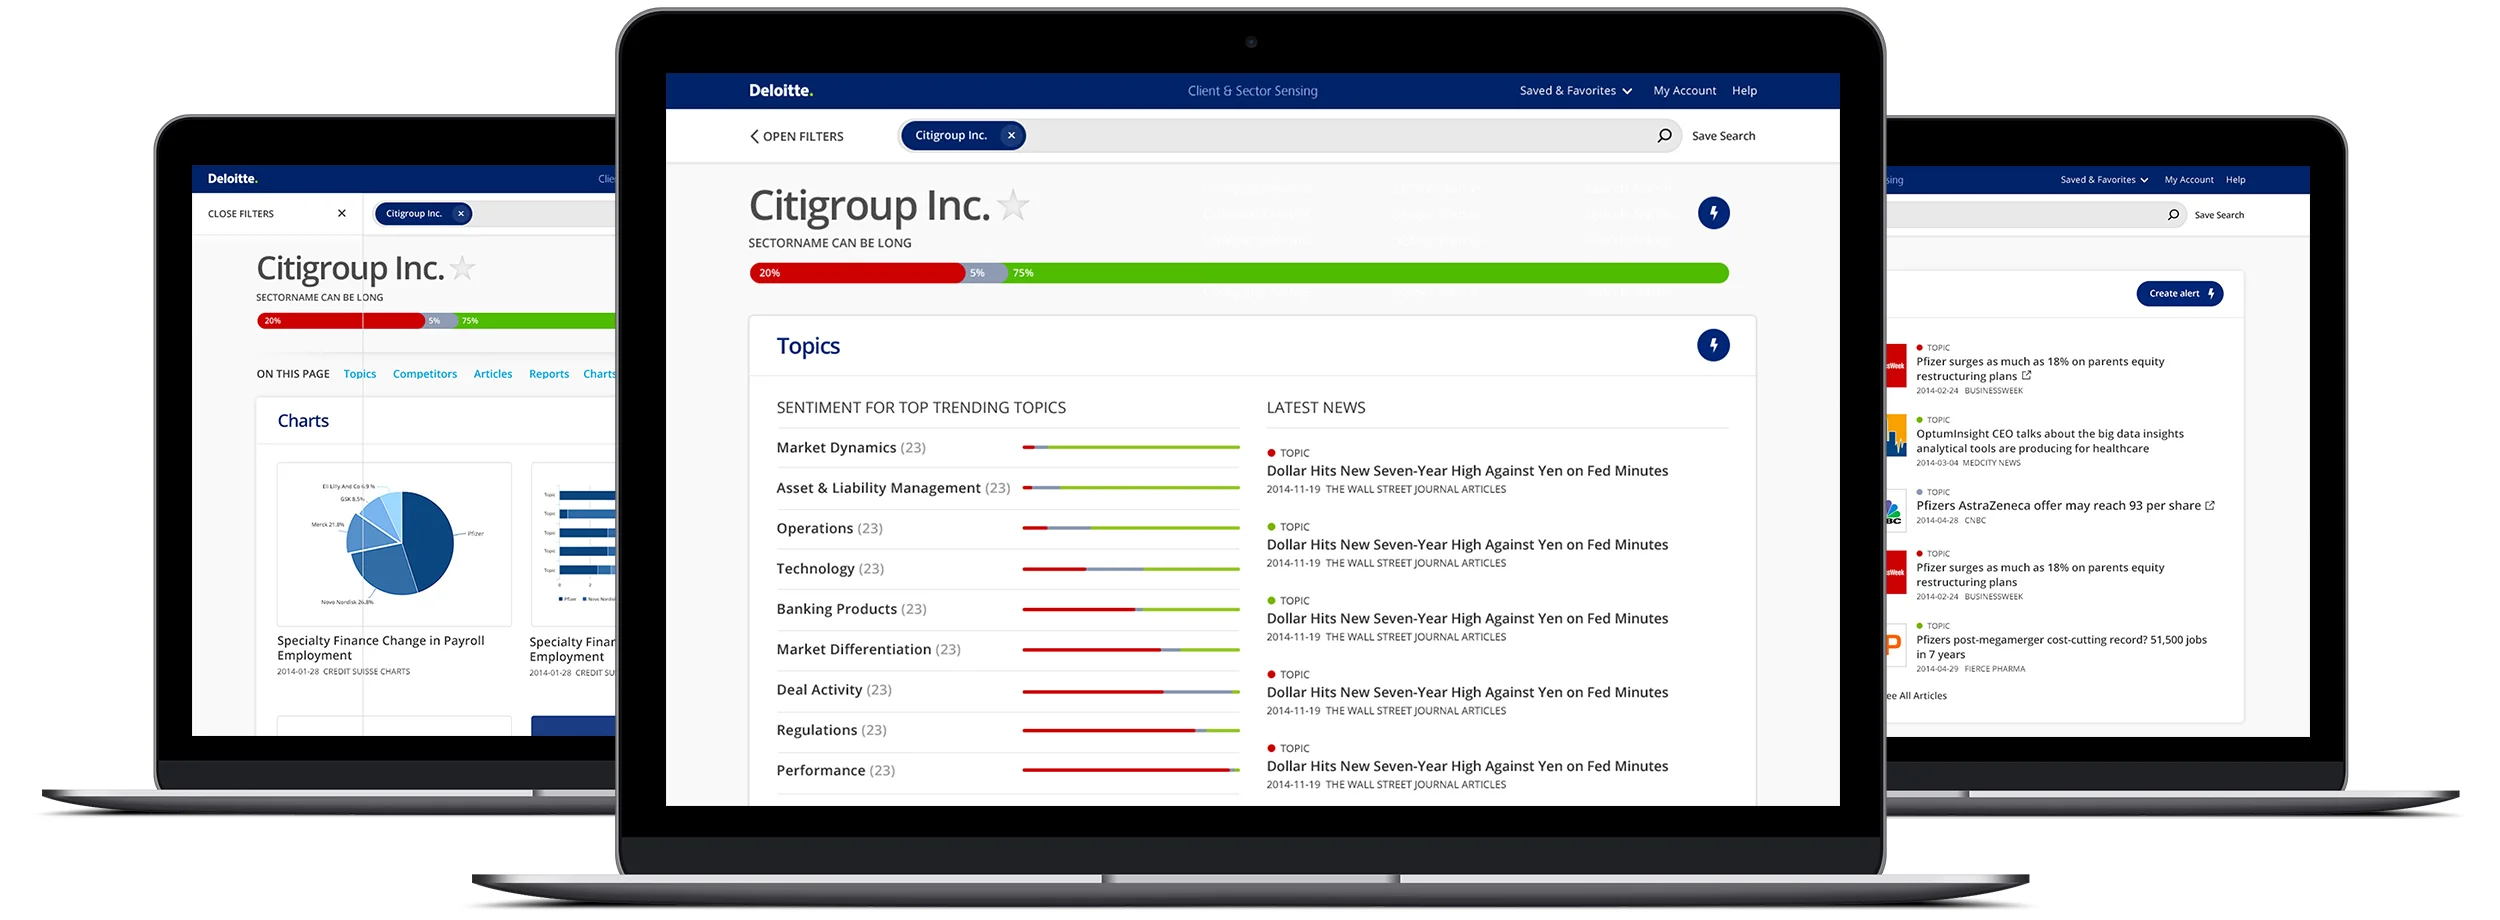Select Technology (23) topic
Viewport: 2500px width, 920px height.
point(830,569)
